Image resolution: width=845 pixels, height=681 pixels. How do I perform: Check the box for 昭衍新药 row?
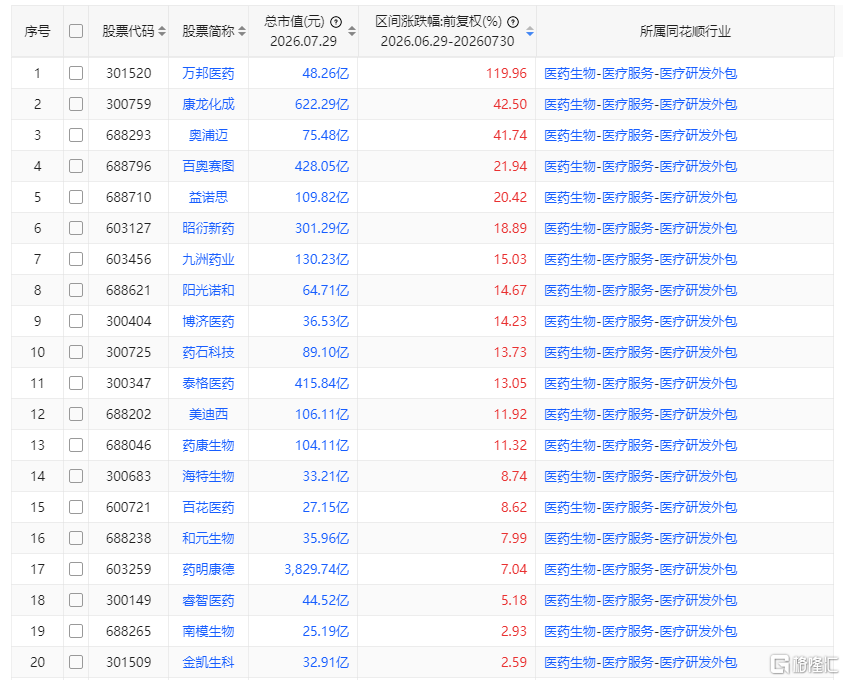pos(76,228)
